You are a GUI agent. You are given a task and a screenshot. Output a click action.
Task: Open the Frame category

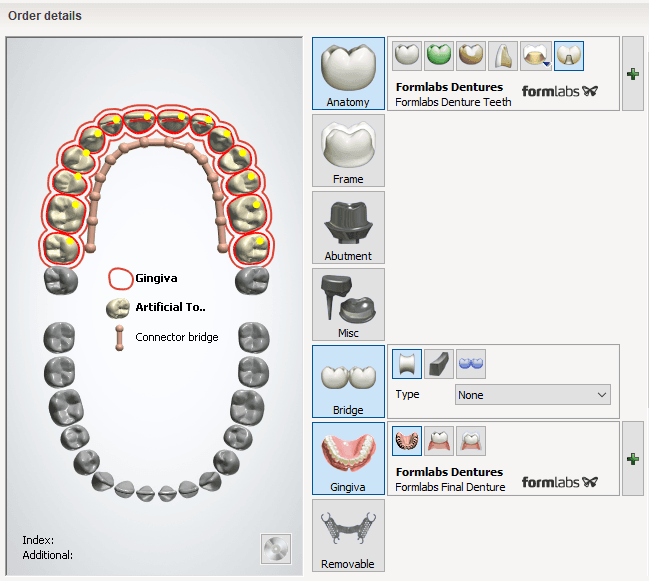click(348, 150)
